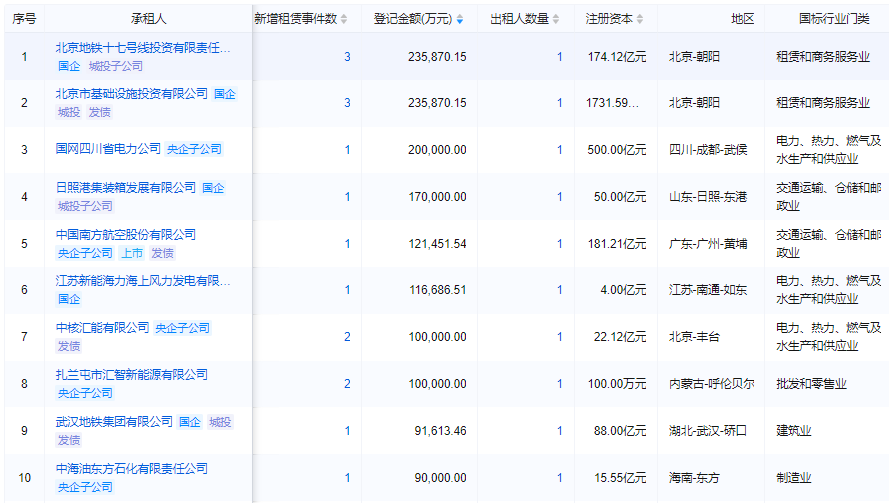Select registered capital 174.12亿元
Screen dimensions: 889x503
click(x=617, y=57)
